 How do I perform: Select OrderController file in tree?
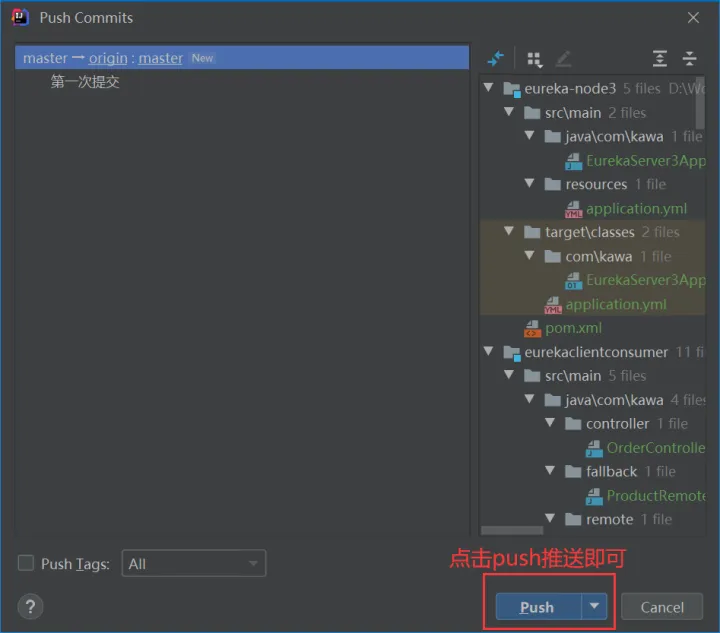point(656,448)
